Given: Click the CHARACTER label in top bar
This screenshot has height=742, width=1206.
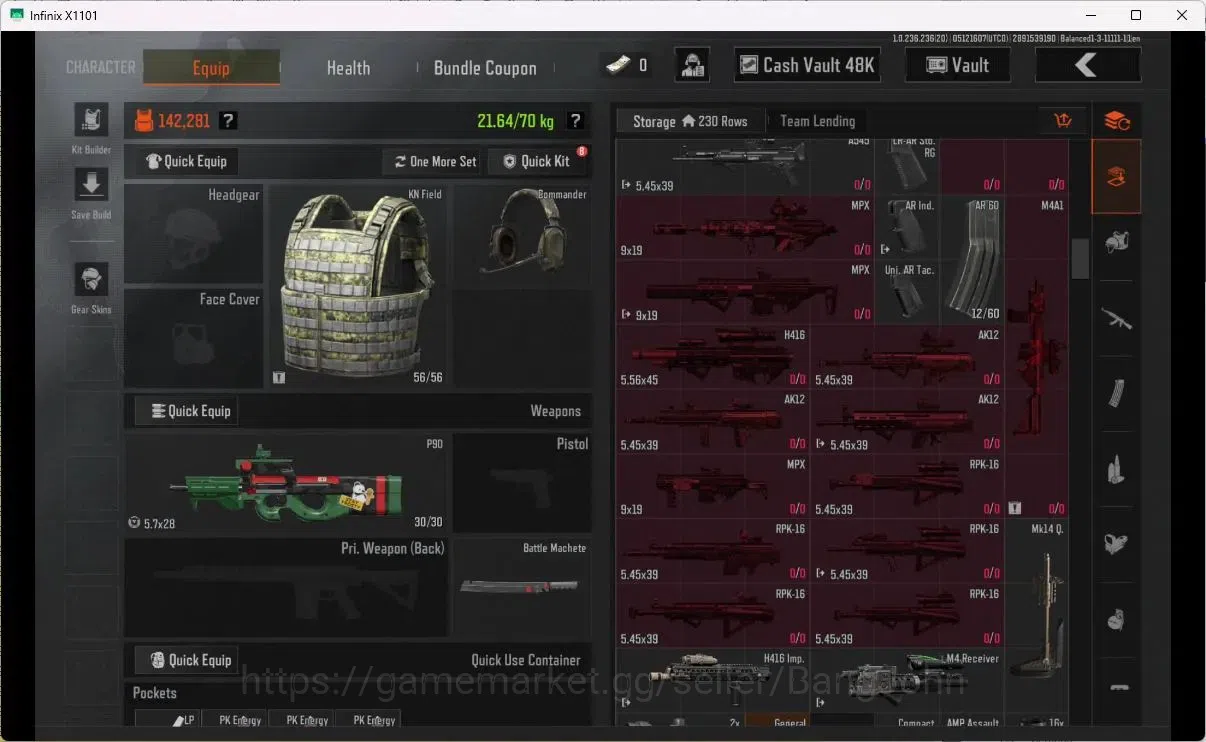Looking at the screenshot, I should coord(101,67).
